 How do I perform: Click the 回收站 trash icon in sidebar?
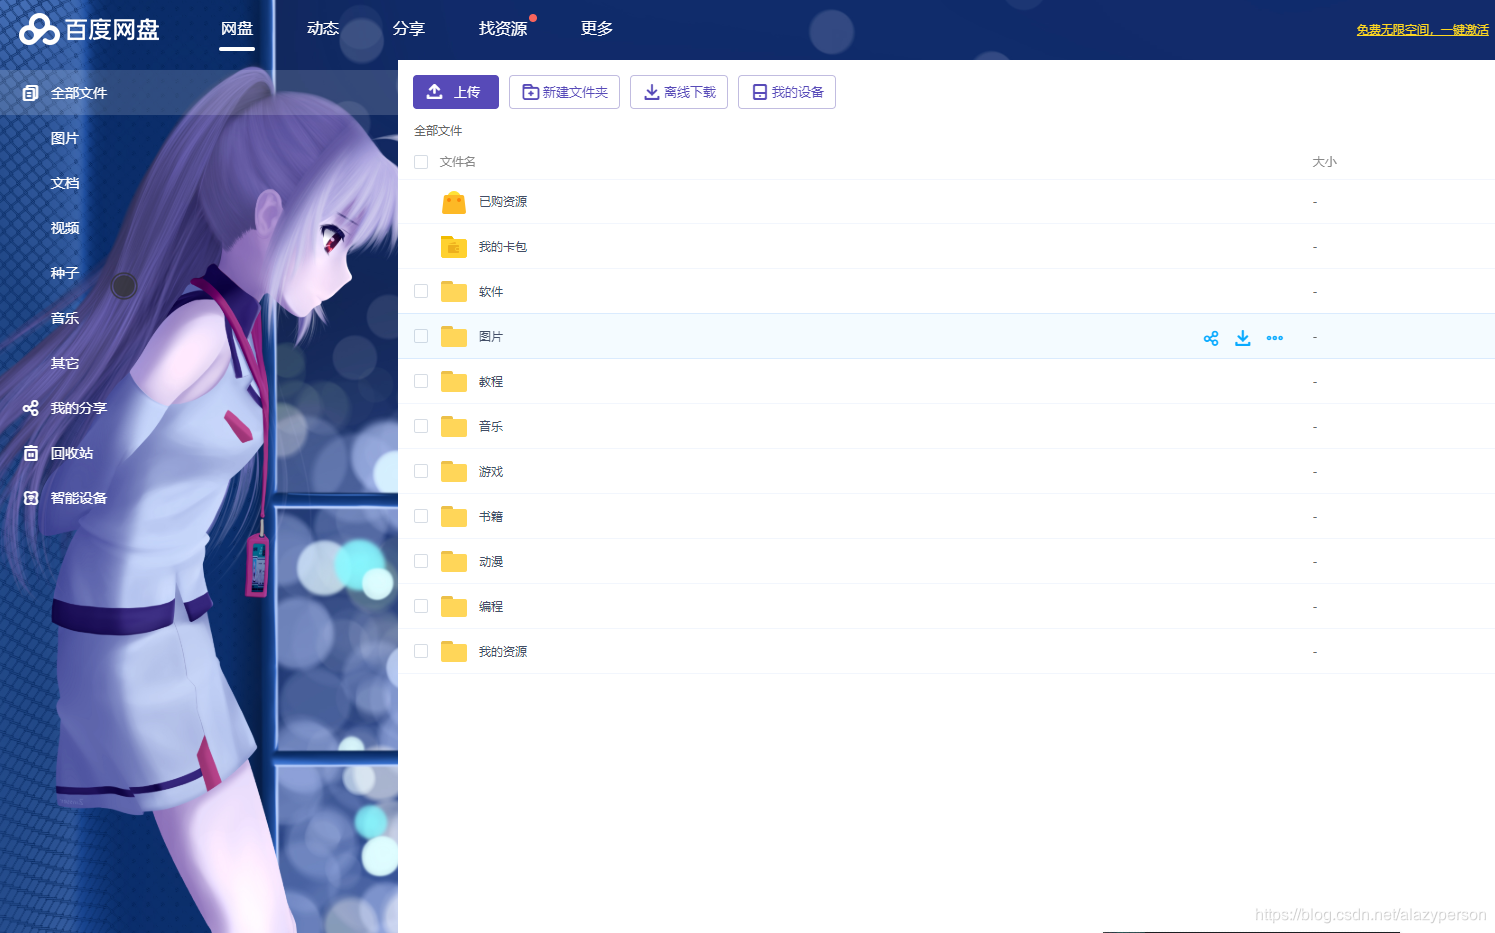click(x=31, y=453)
